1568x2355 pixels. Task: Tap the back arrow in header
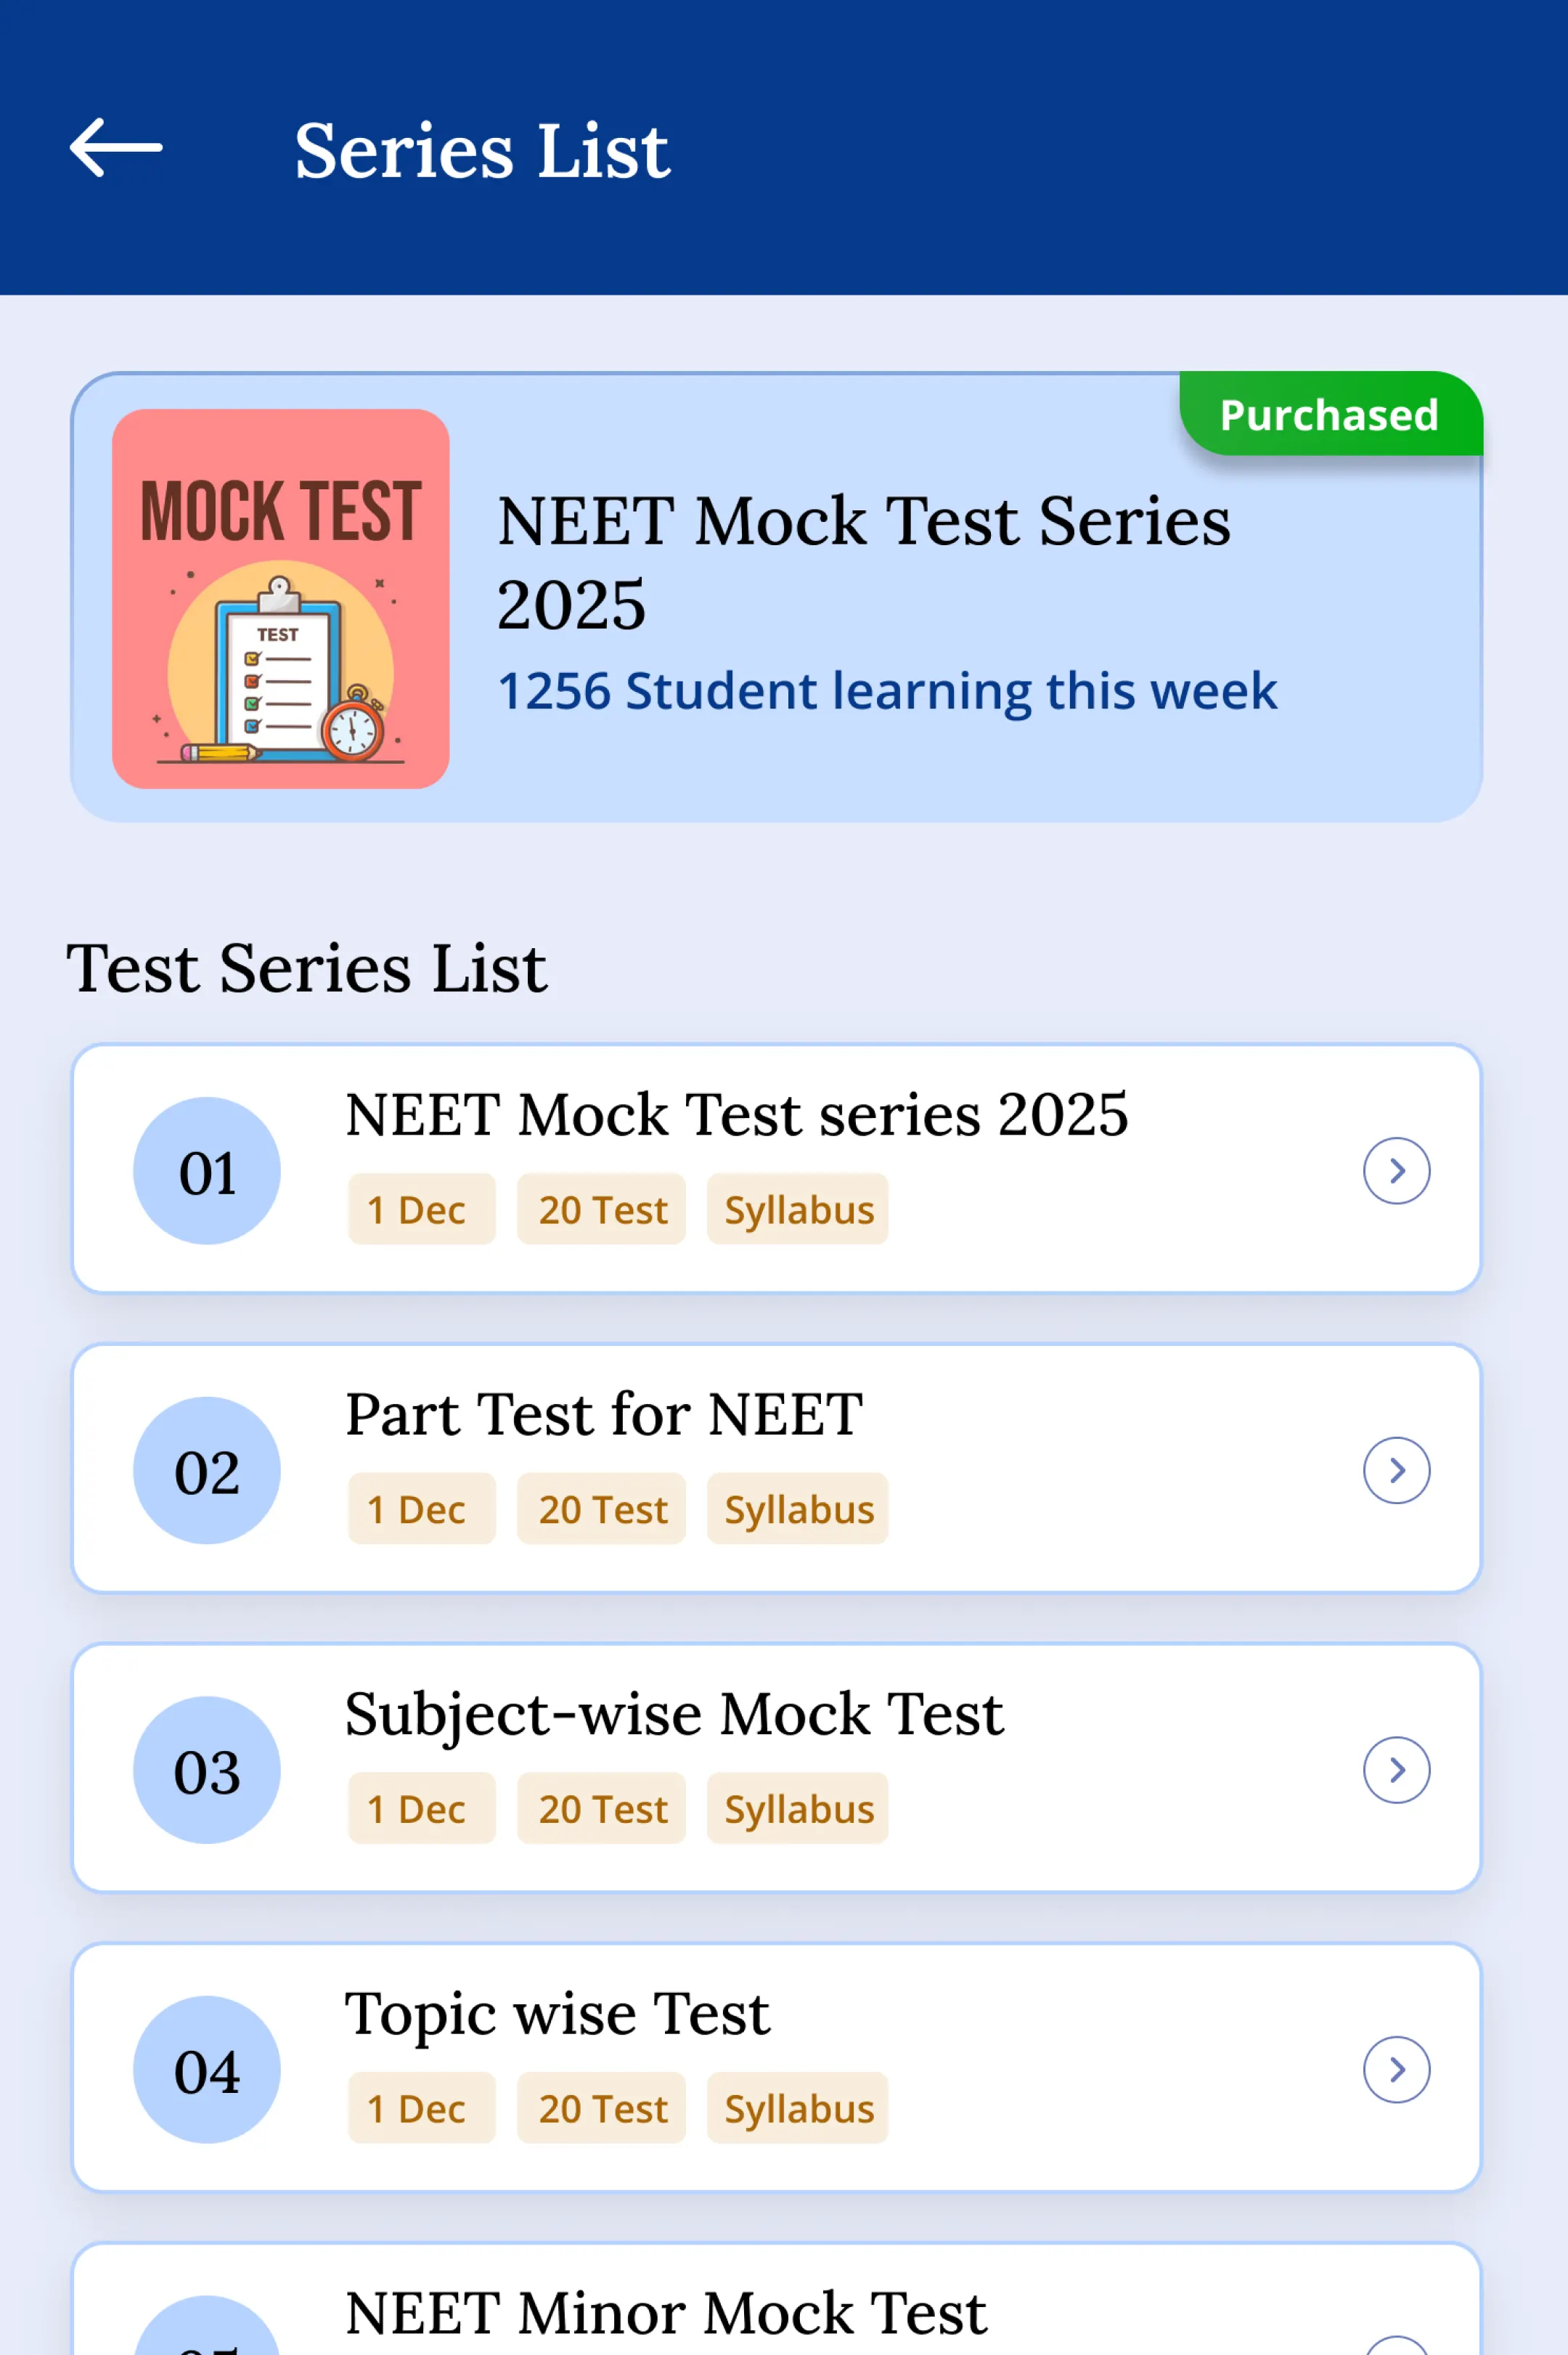click(116, 148)
